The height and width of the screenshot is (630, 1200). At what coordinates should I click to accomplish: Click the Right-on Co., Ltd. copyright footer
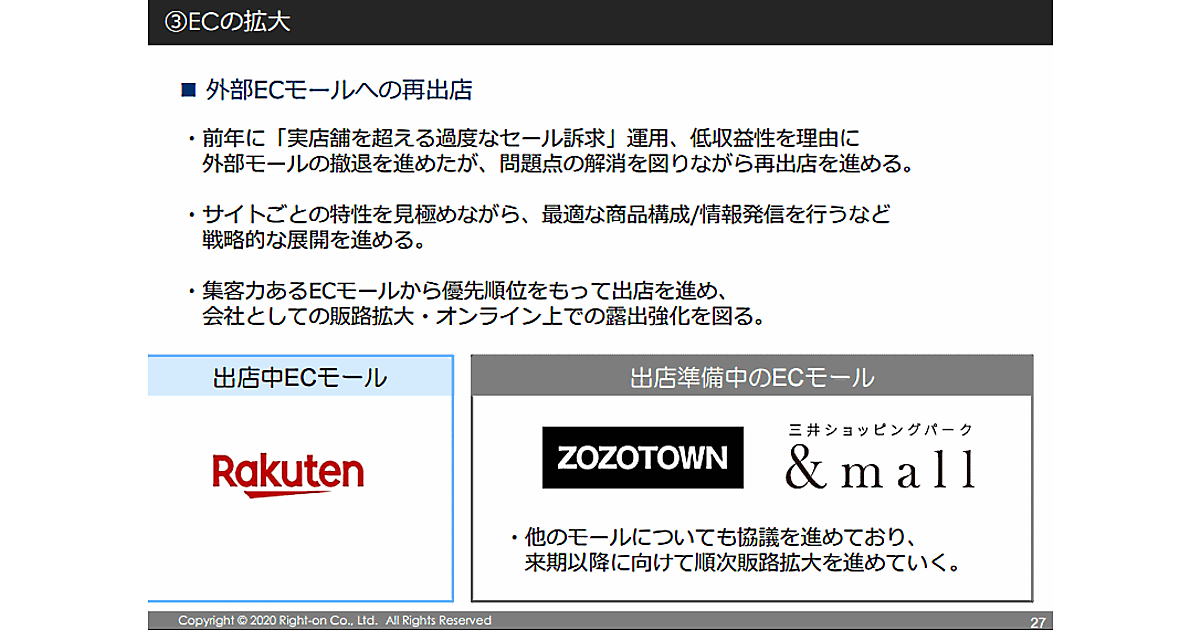tap(335, 620)
